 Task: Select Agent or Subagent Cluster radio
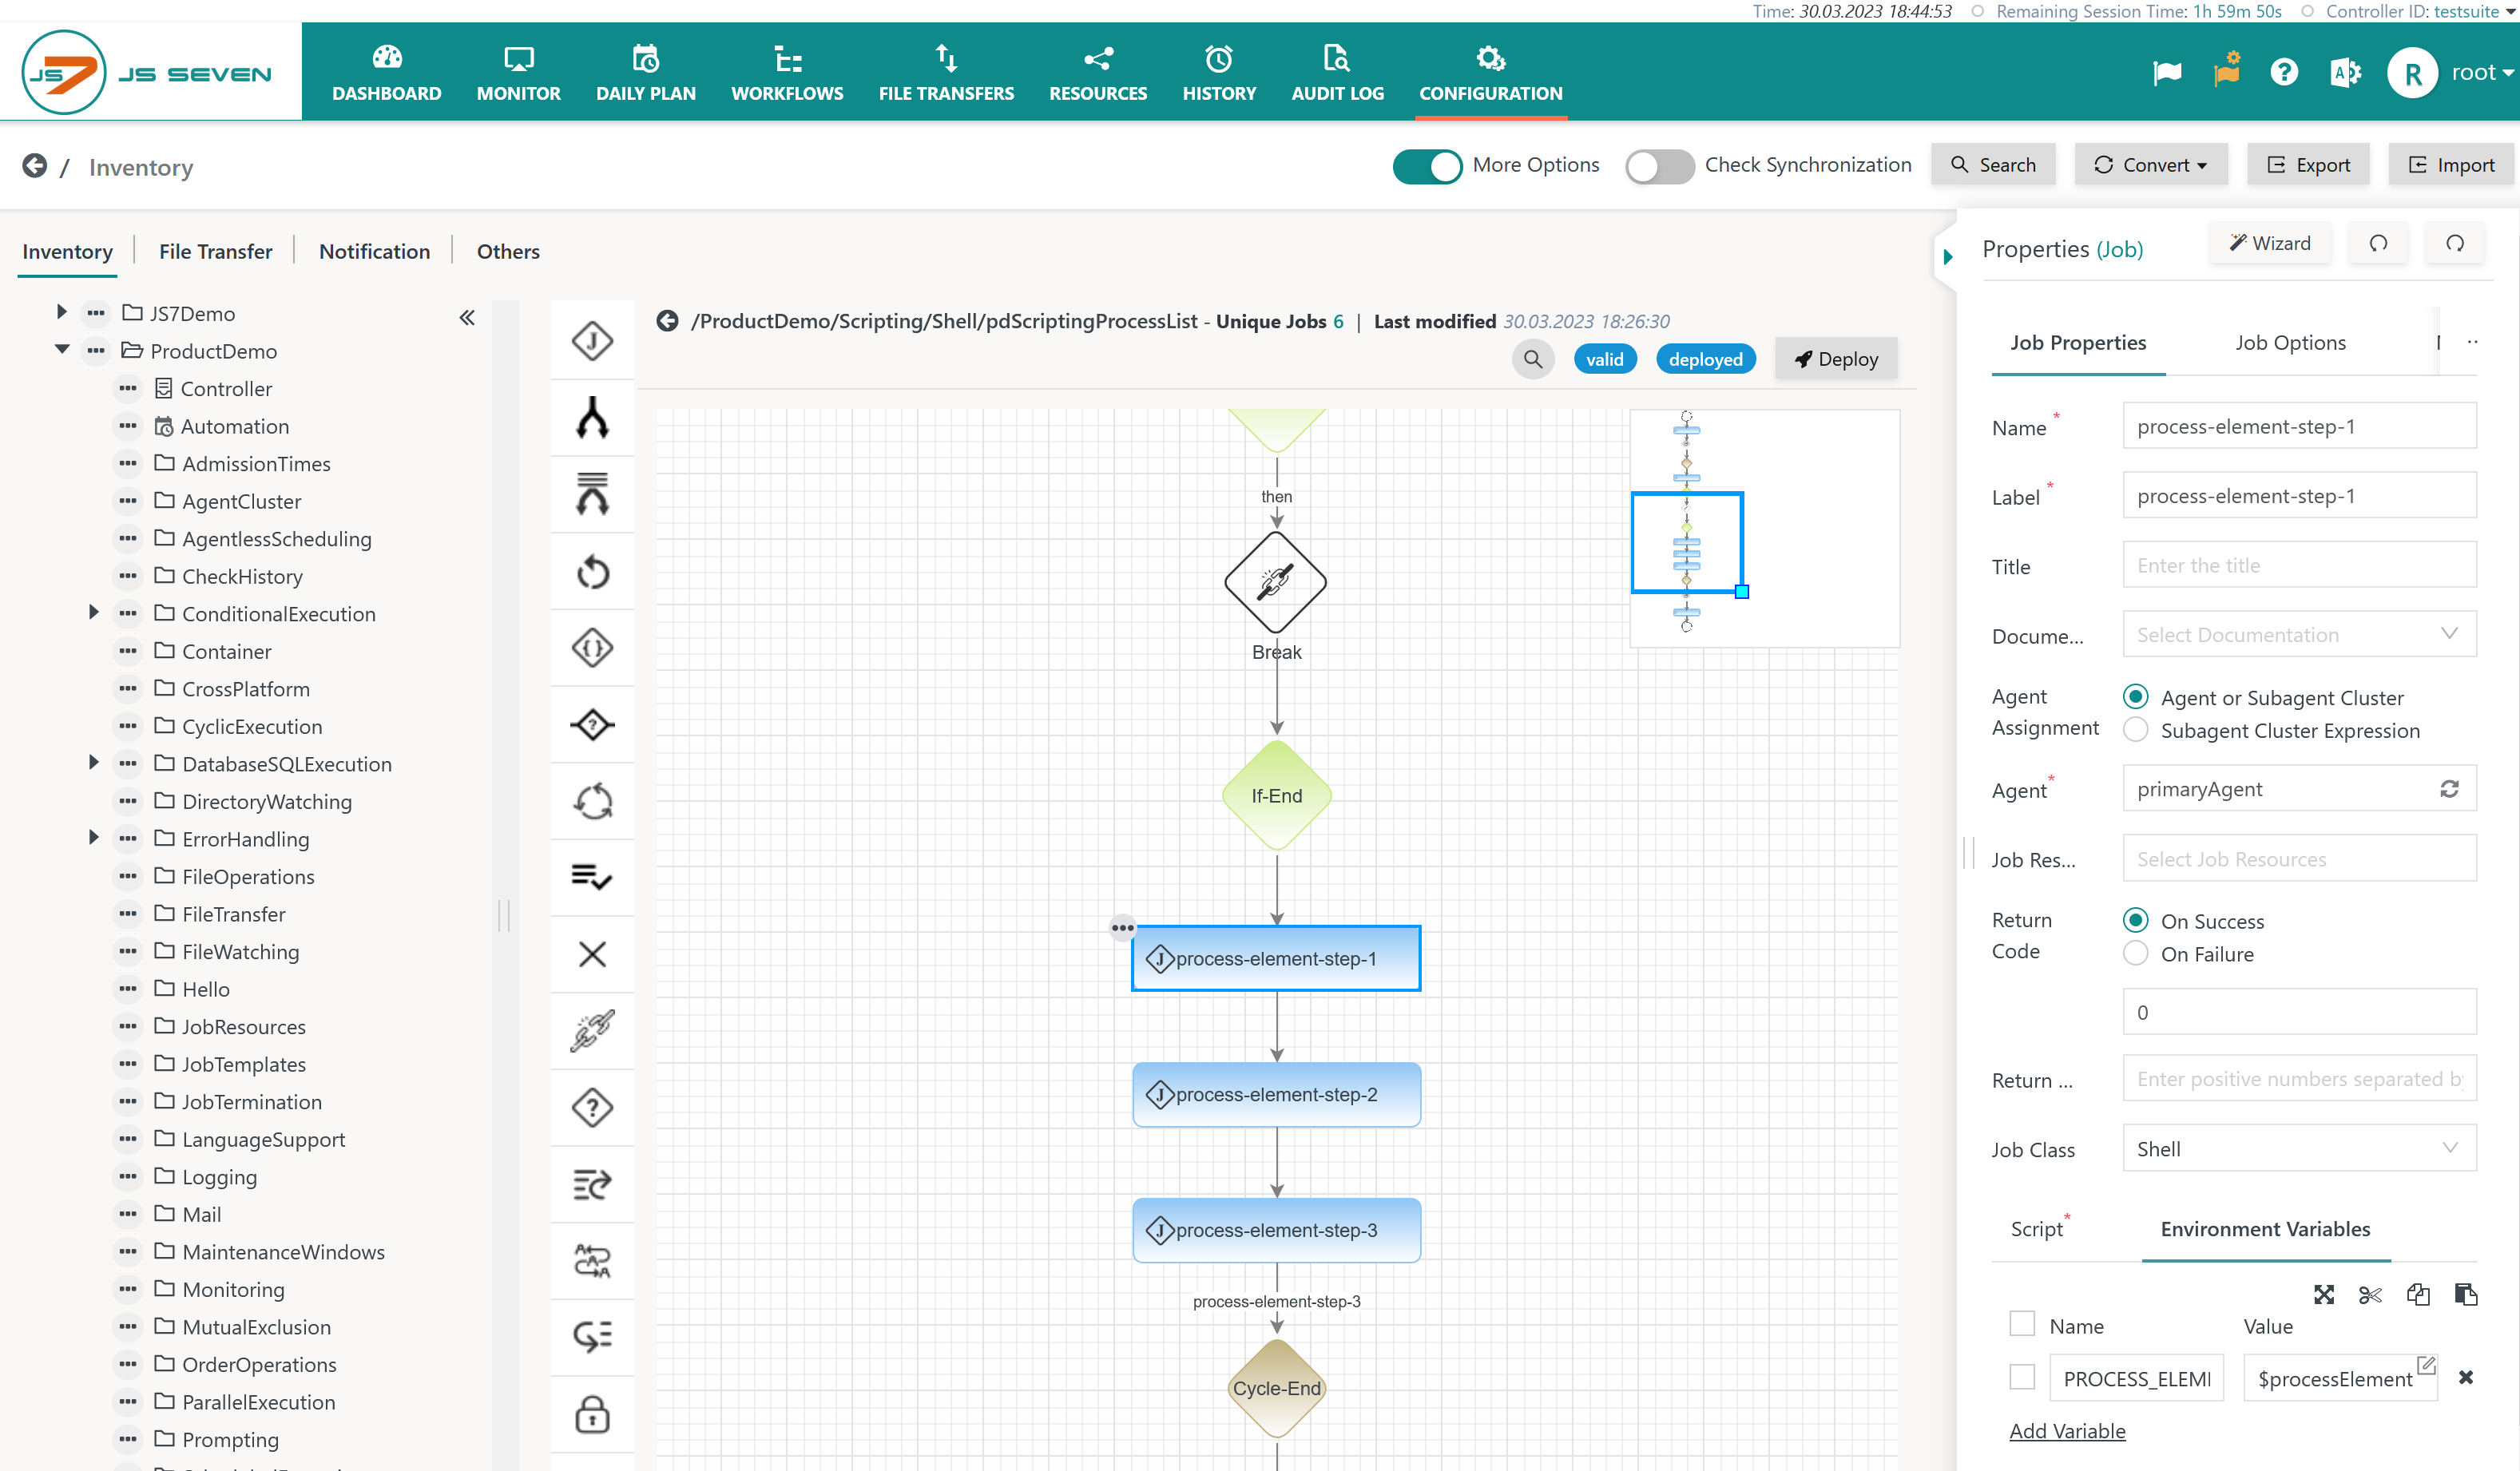point(2135,697)
